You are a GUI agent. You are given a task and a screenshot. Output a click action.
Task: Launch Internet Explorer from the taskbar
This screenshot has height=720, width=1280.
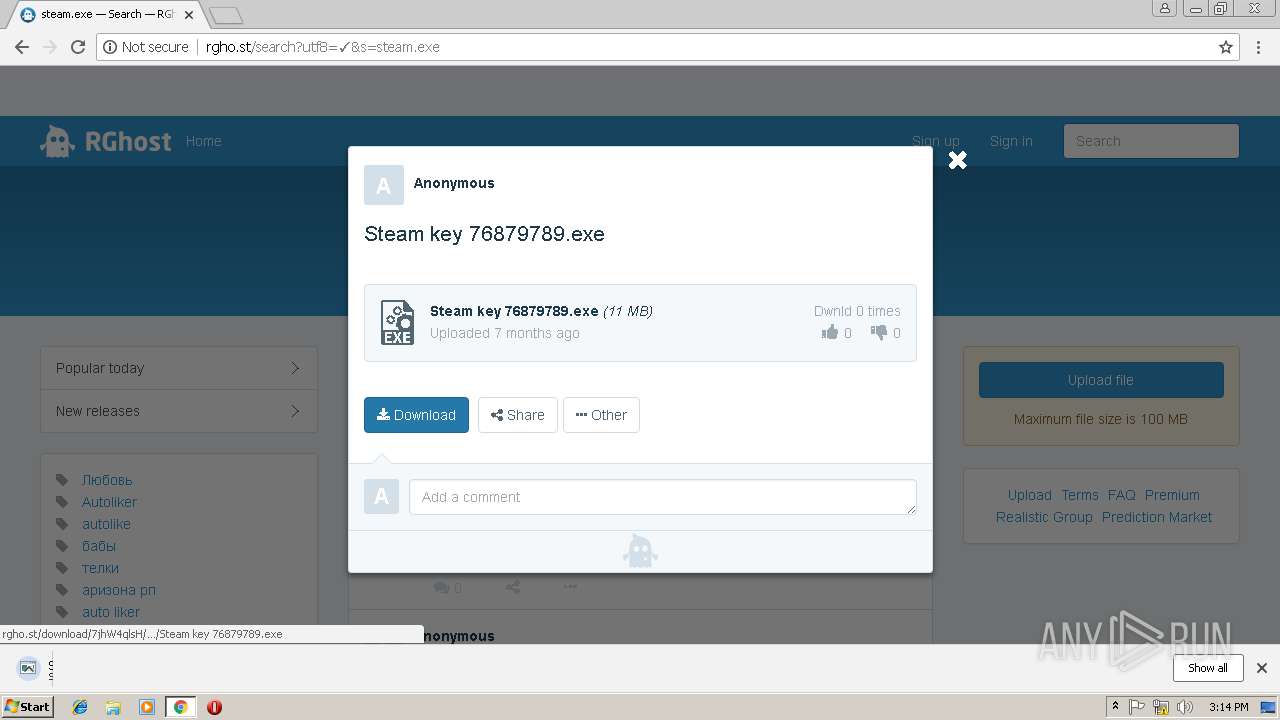click(x=80, y=707)
